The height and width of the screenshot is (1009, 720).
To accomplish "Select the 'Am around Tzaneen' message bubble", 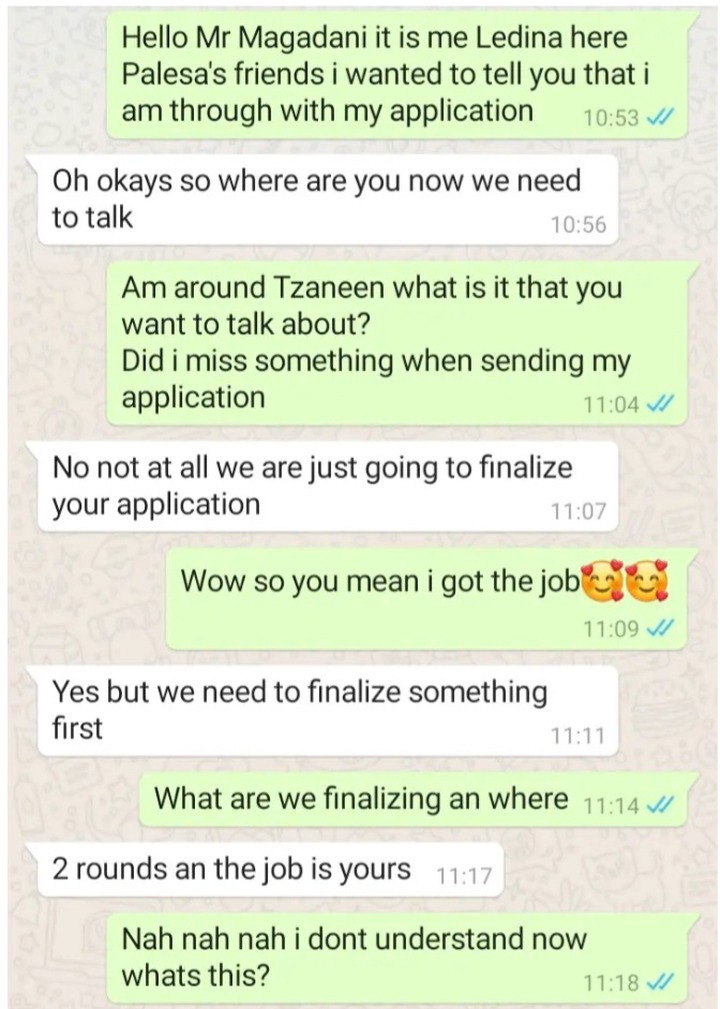I will coord(402,342).
